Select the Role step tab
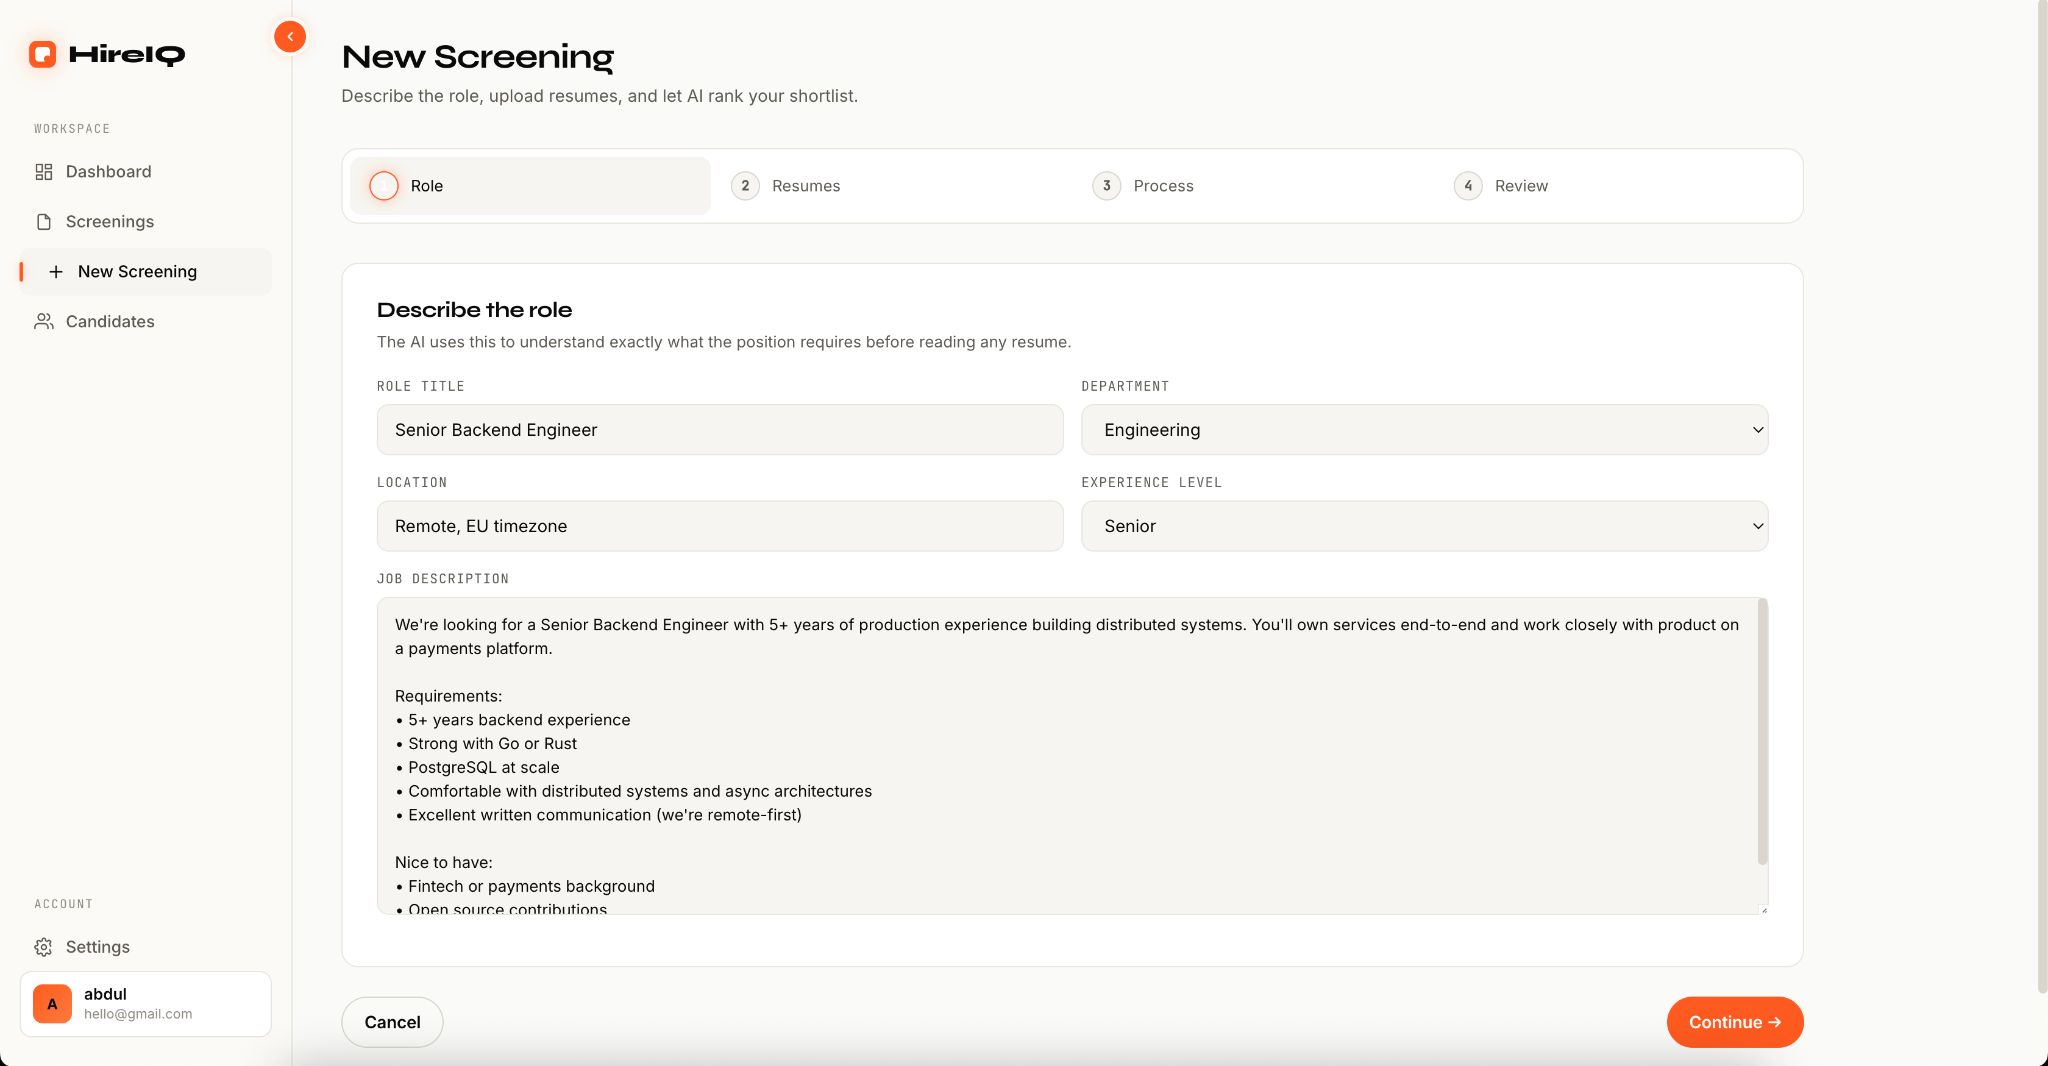 pyautogui.click(x=530, y=186)
